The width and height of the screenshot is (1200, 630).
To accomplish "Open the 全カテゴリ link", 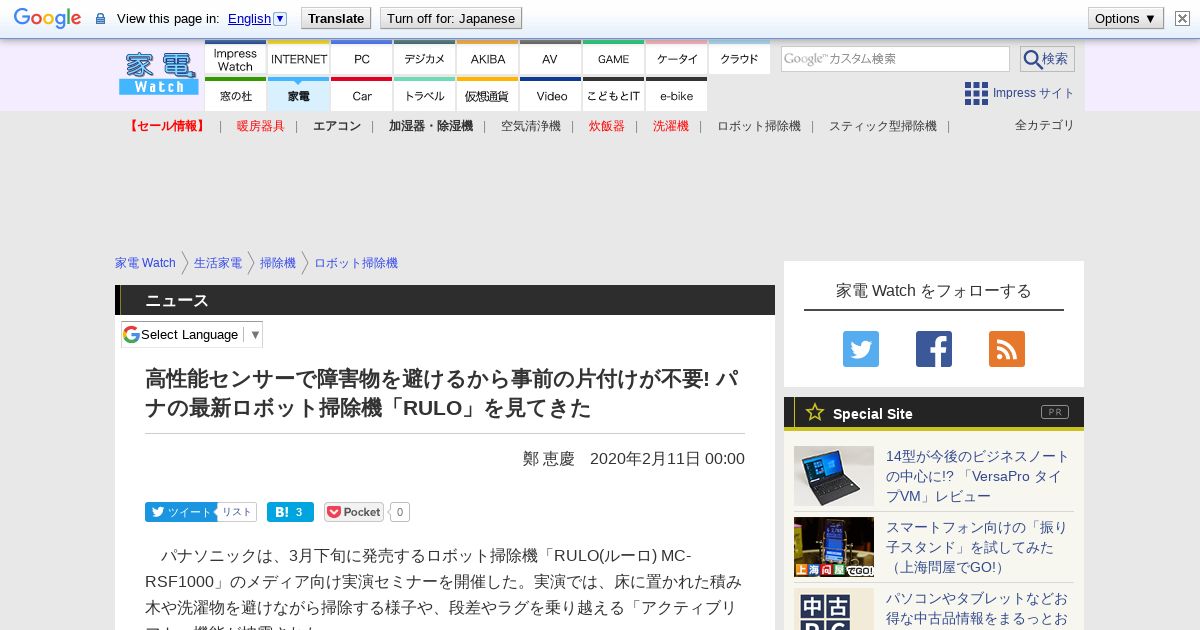I will tap(1045, 125).
